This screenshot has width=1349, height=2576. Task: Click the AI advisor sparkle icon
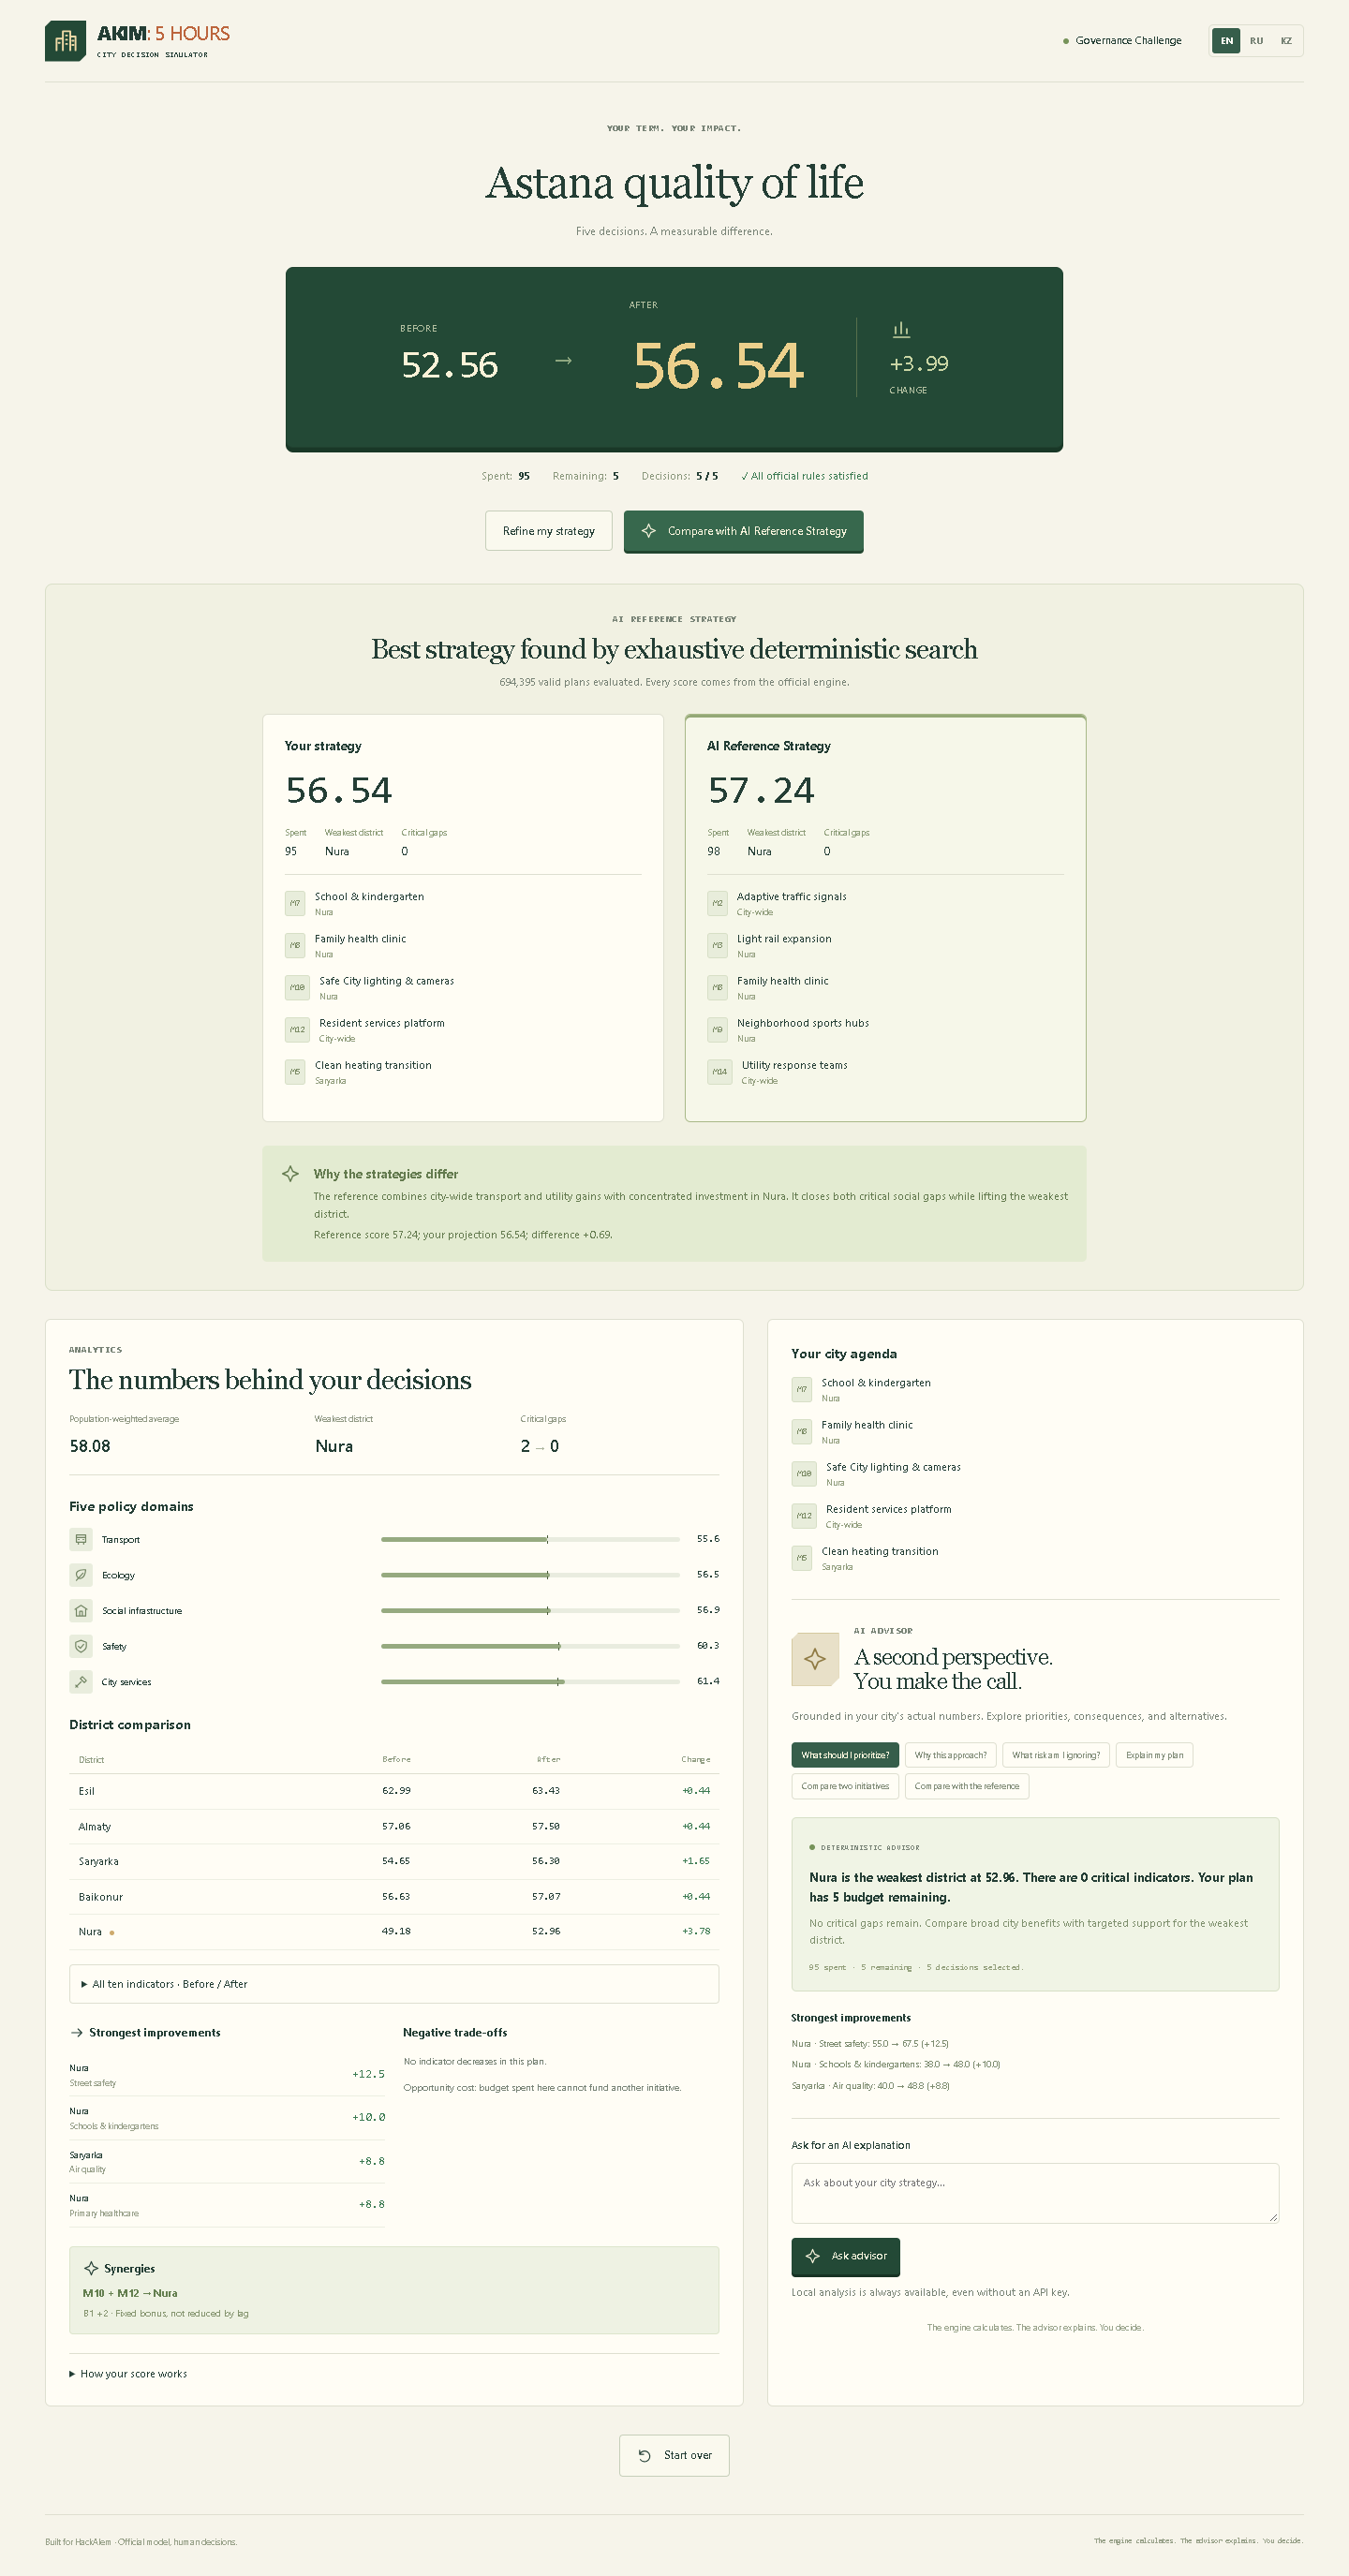[x=815, y=1659]
